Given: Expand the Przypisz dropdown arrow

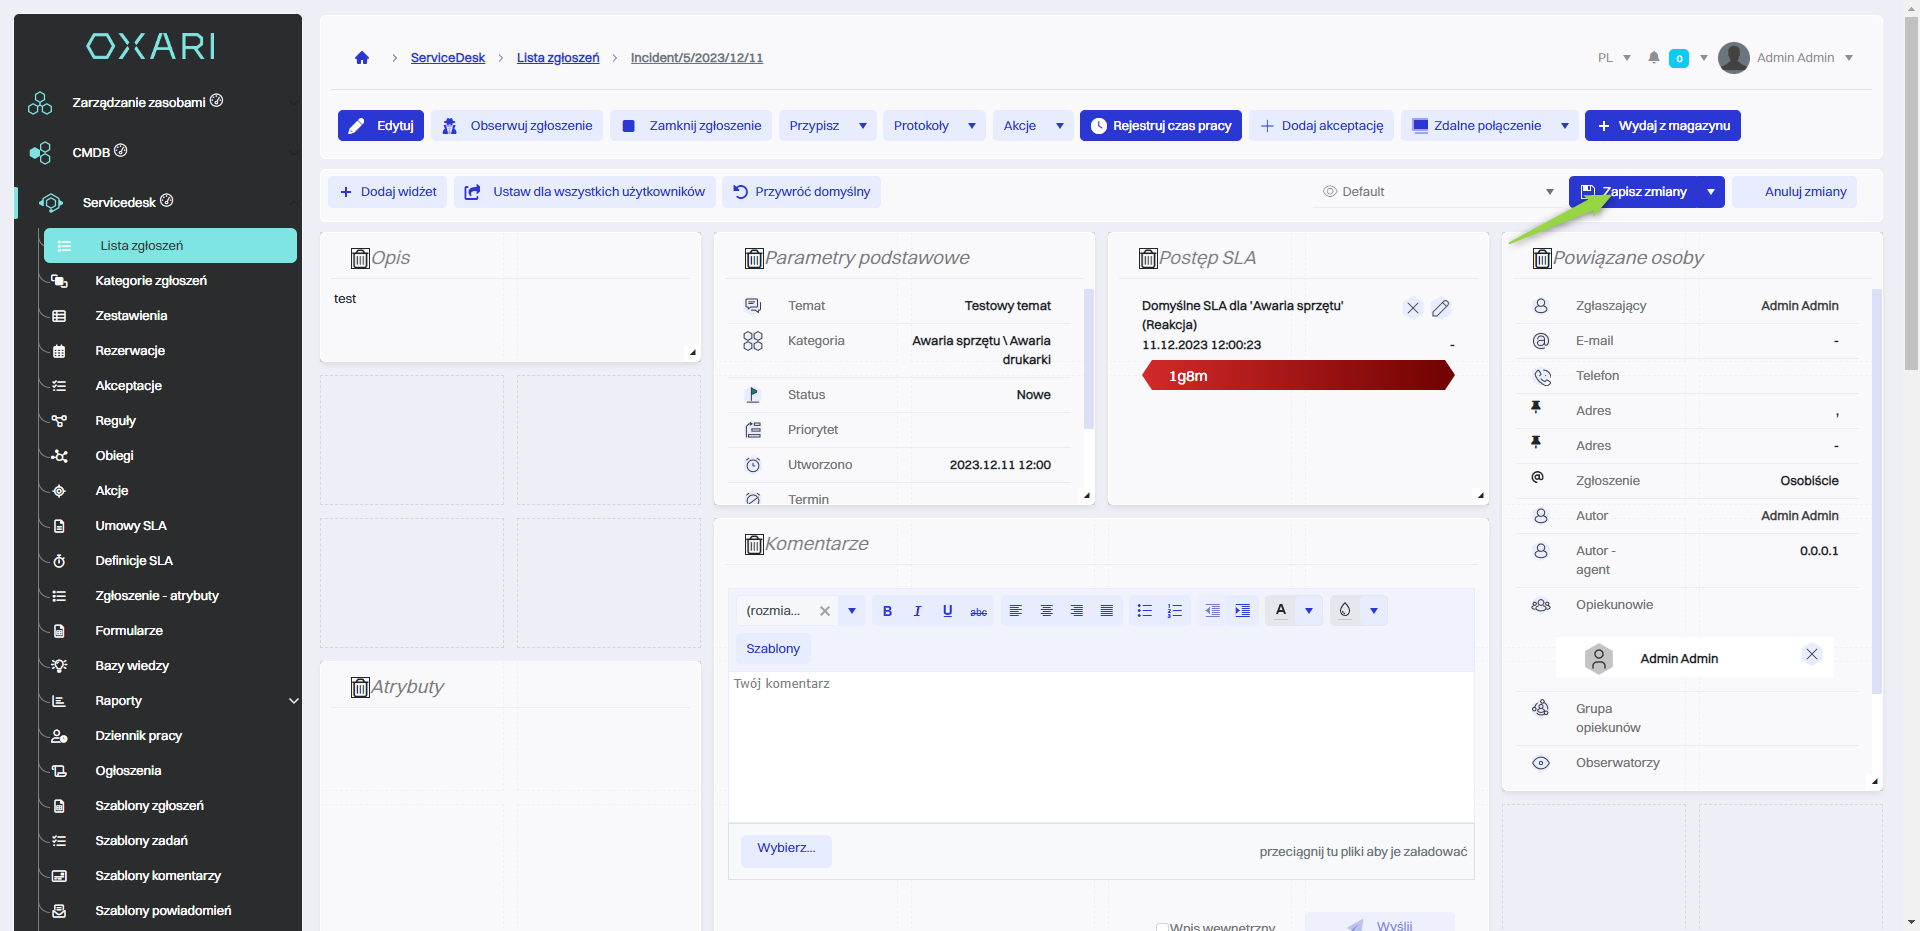Looking at the screenshot, I should point(862,126).
